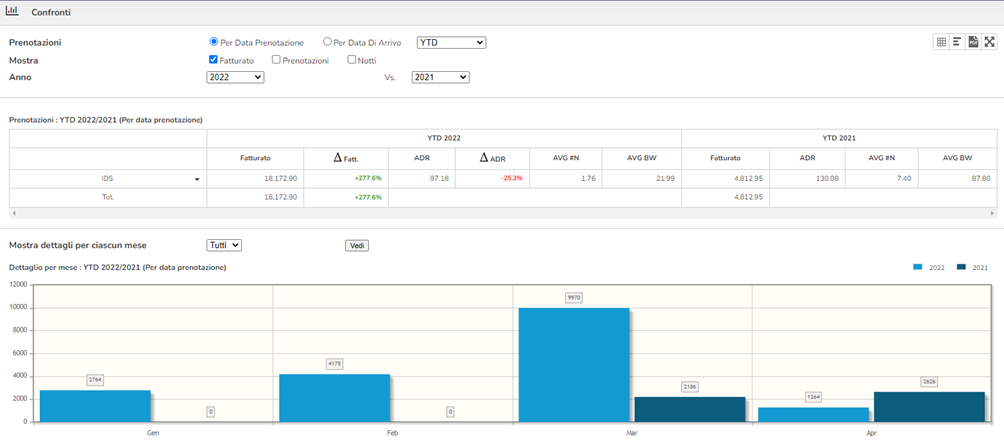Click the table grid view icon
1004x445 pixels.
point(941,42)
